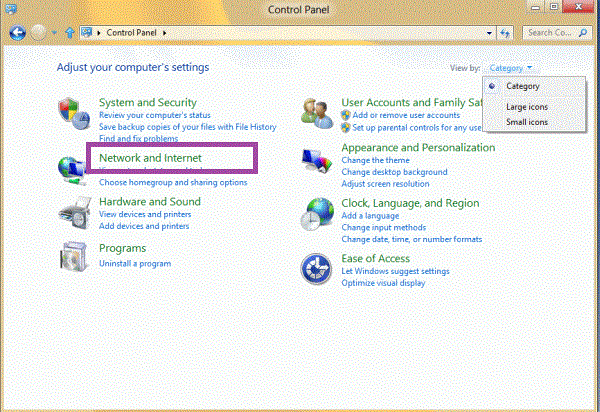Image resolution: width=600 pixels, height=412 pixels.
Task: Click Review your computer's status
Action: tap(155, 115)
